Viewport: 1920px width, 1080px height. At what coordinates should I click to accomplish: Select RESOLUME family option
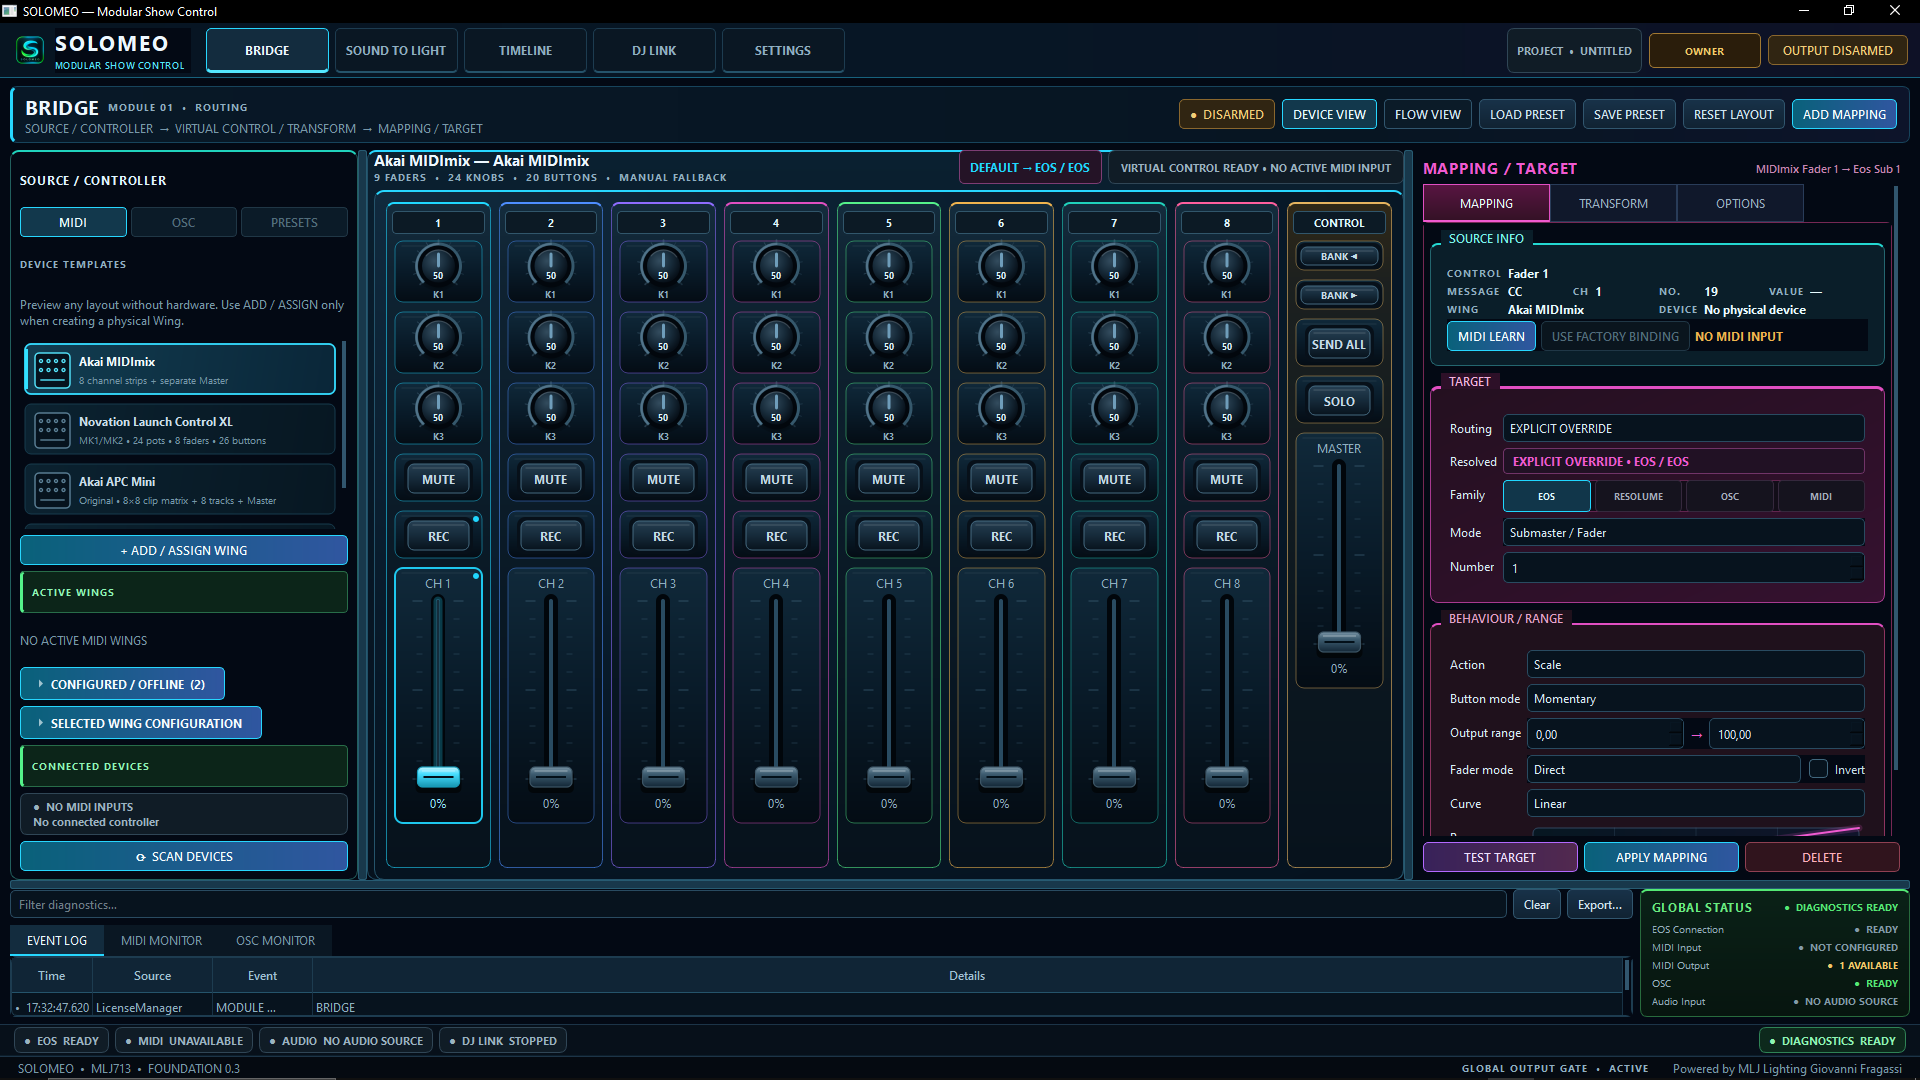coord(1638,496)
